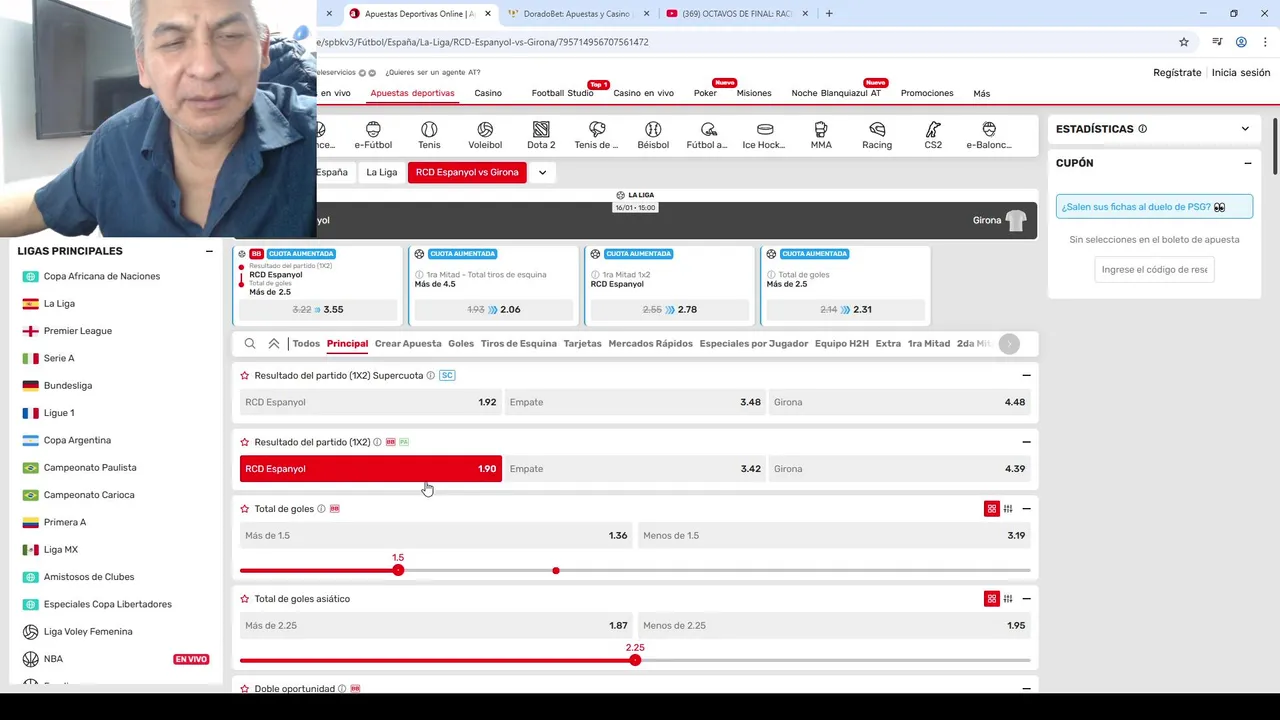
Task: Select Empate at 3.42 odds
Action: click(x=635, y=469)
